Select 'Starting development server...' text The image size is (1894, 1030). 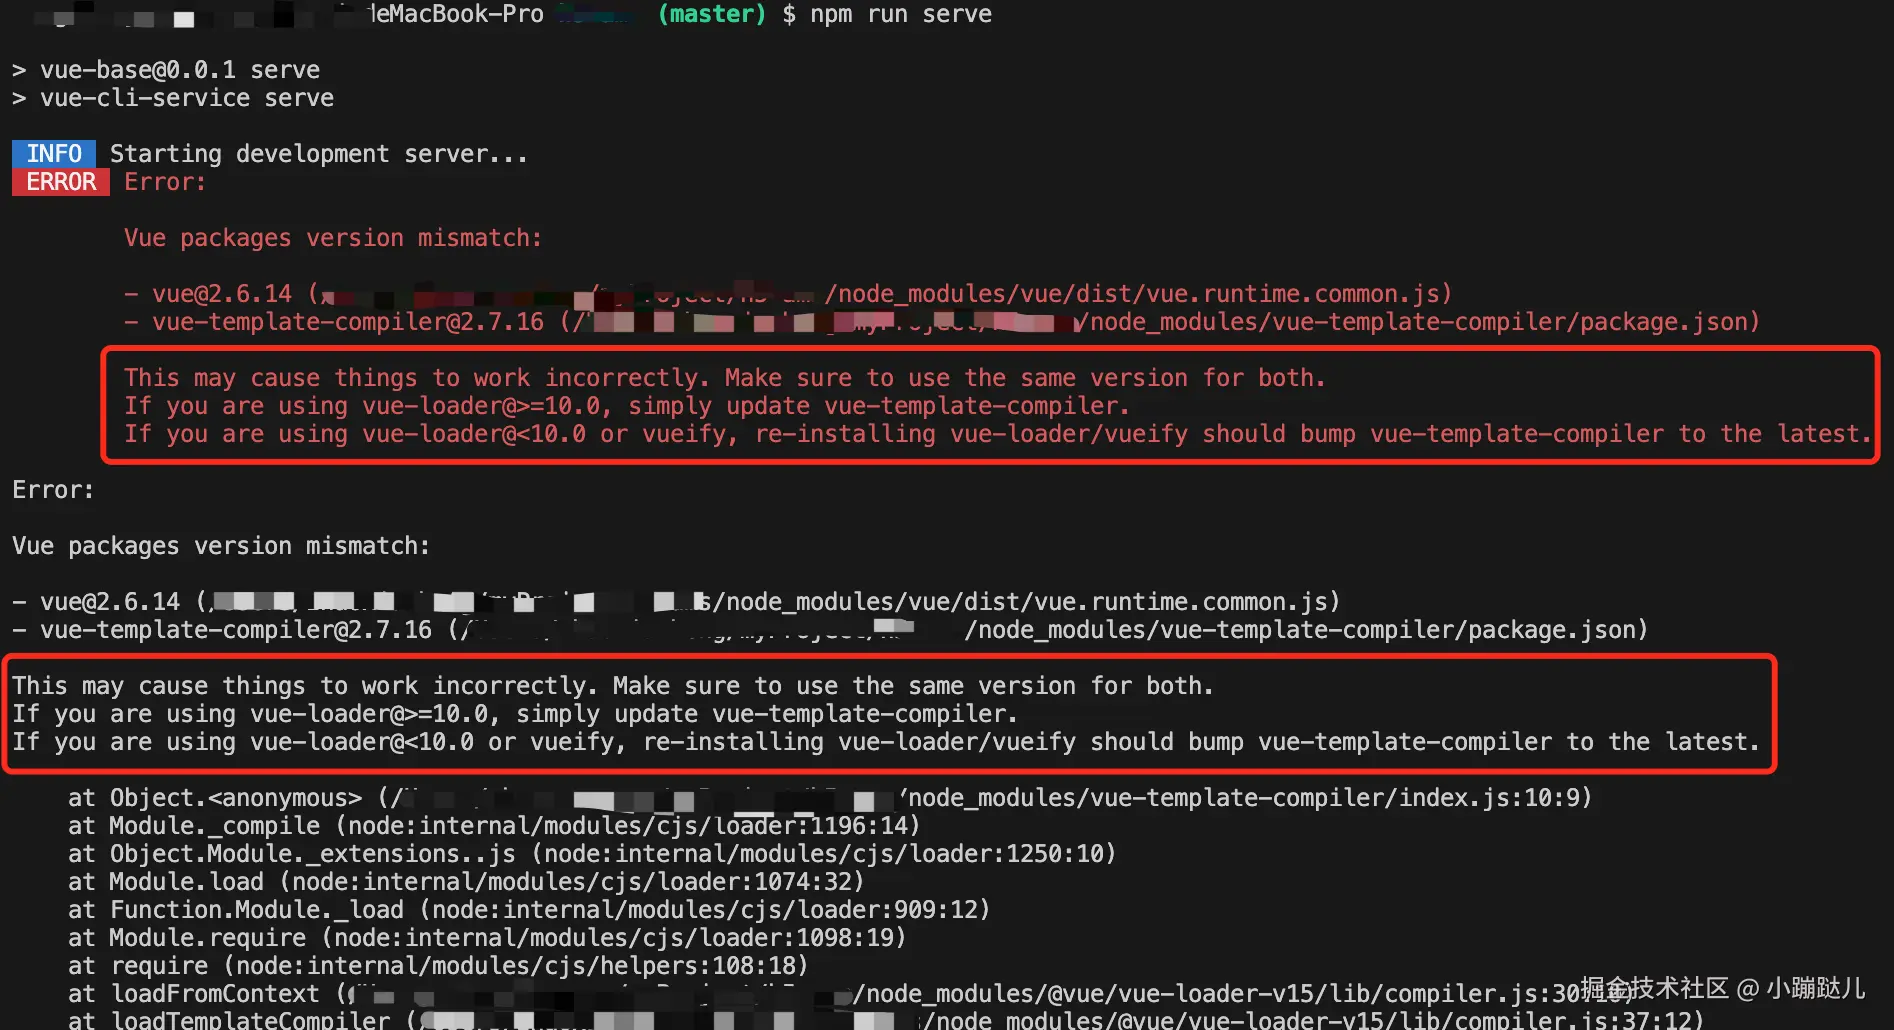318,154
